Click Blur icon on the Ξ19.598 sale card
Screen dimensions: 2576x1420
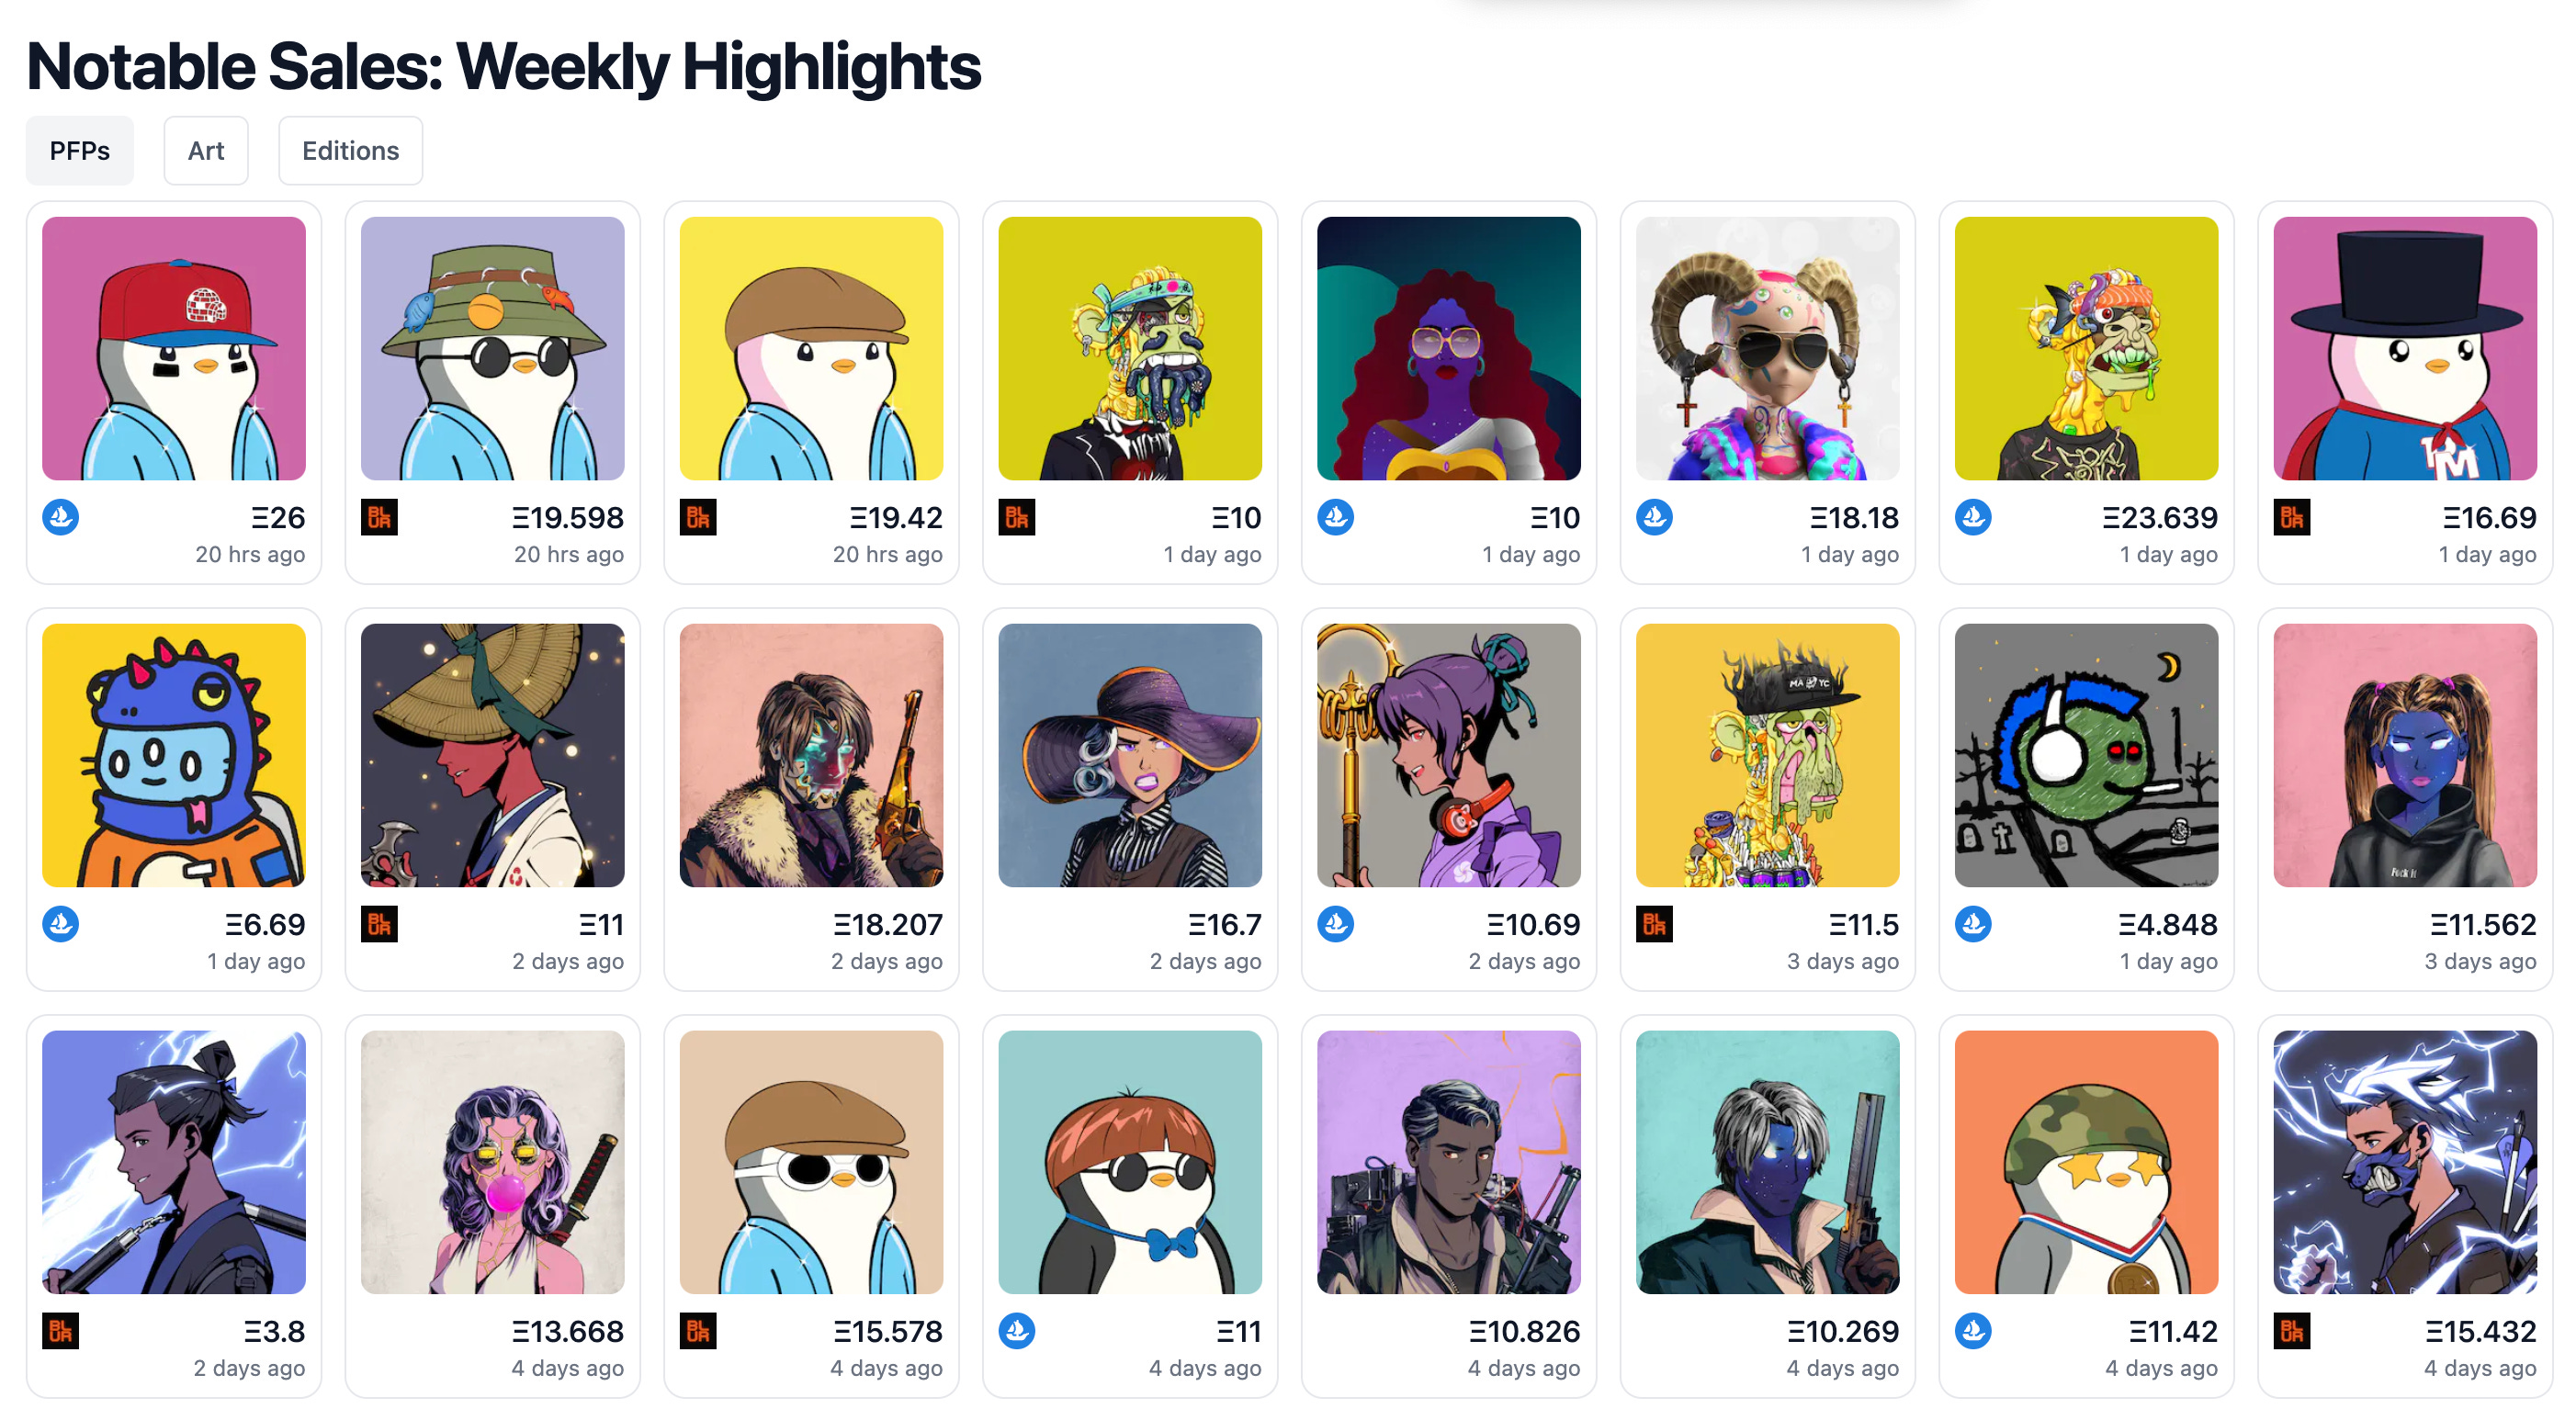(x=379, y=517)
